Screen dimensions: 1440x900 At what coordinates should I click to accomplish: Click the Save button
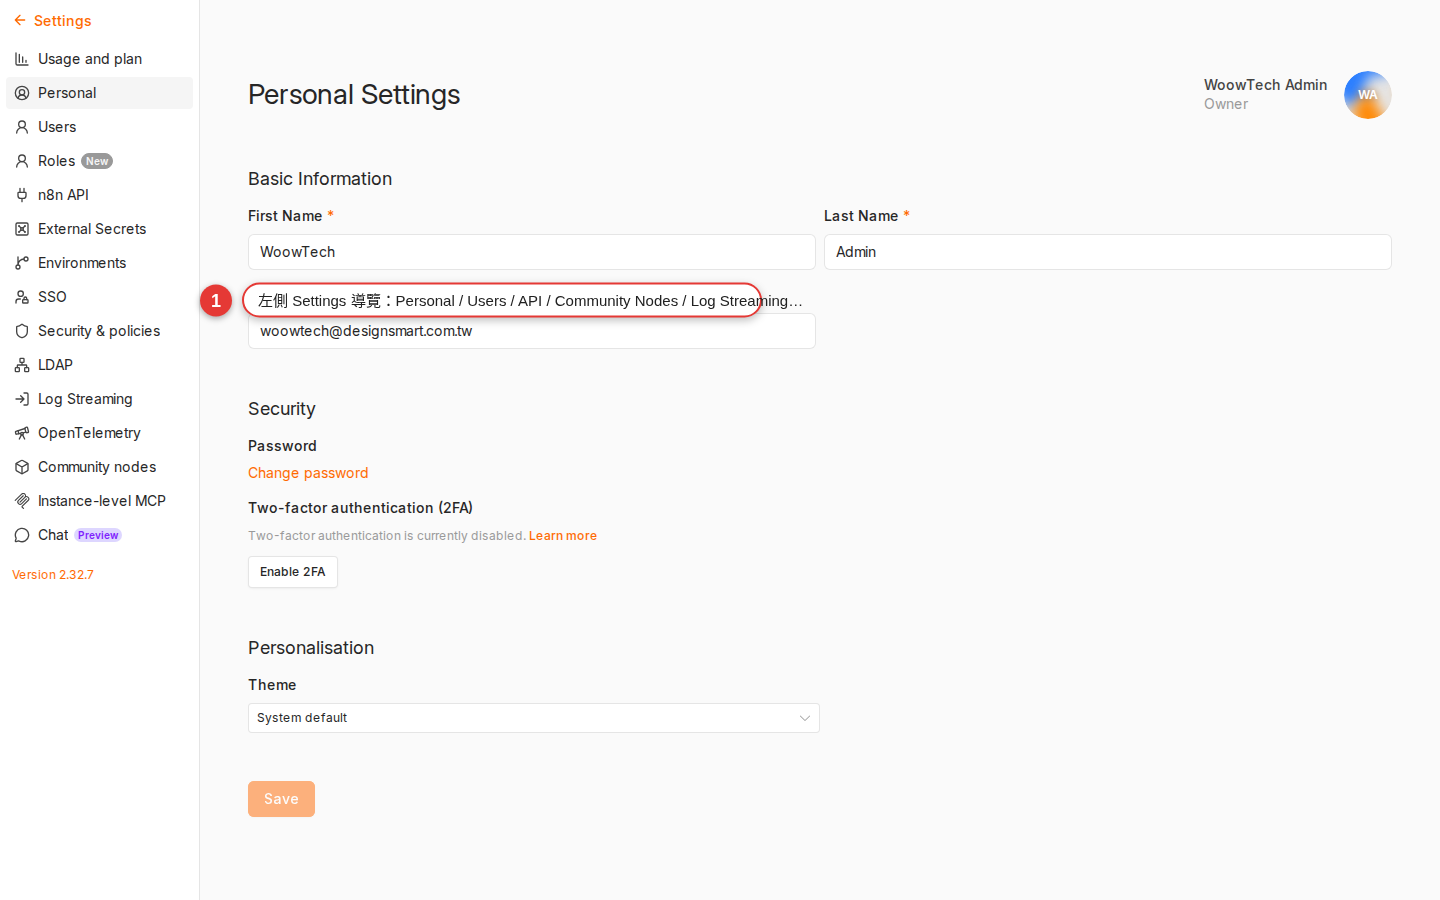click(281, 799)
